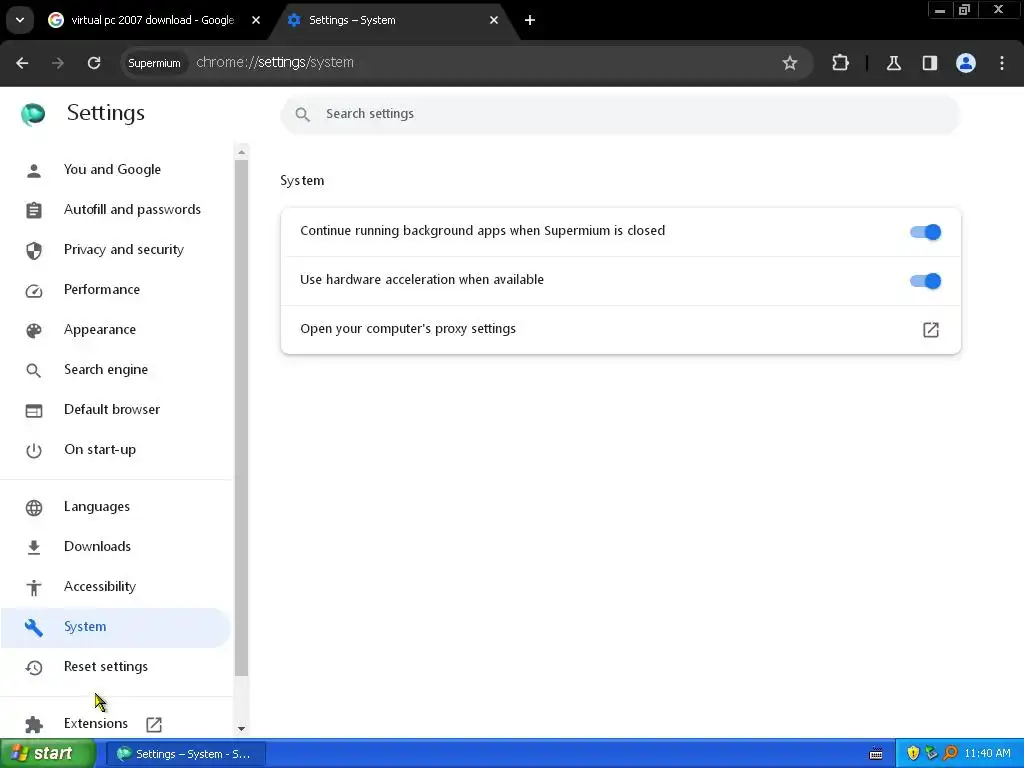Click the wrench icon for System
The width and height of the screenshot is (1024, 768).
pyautogui.click(x=34, y=628)
